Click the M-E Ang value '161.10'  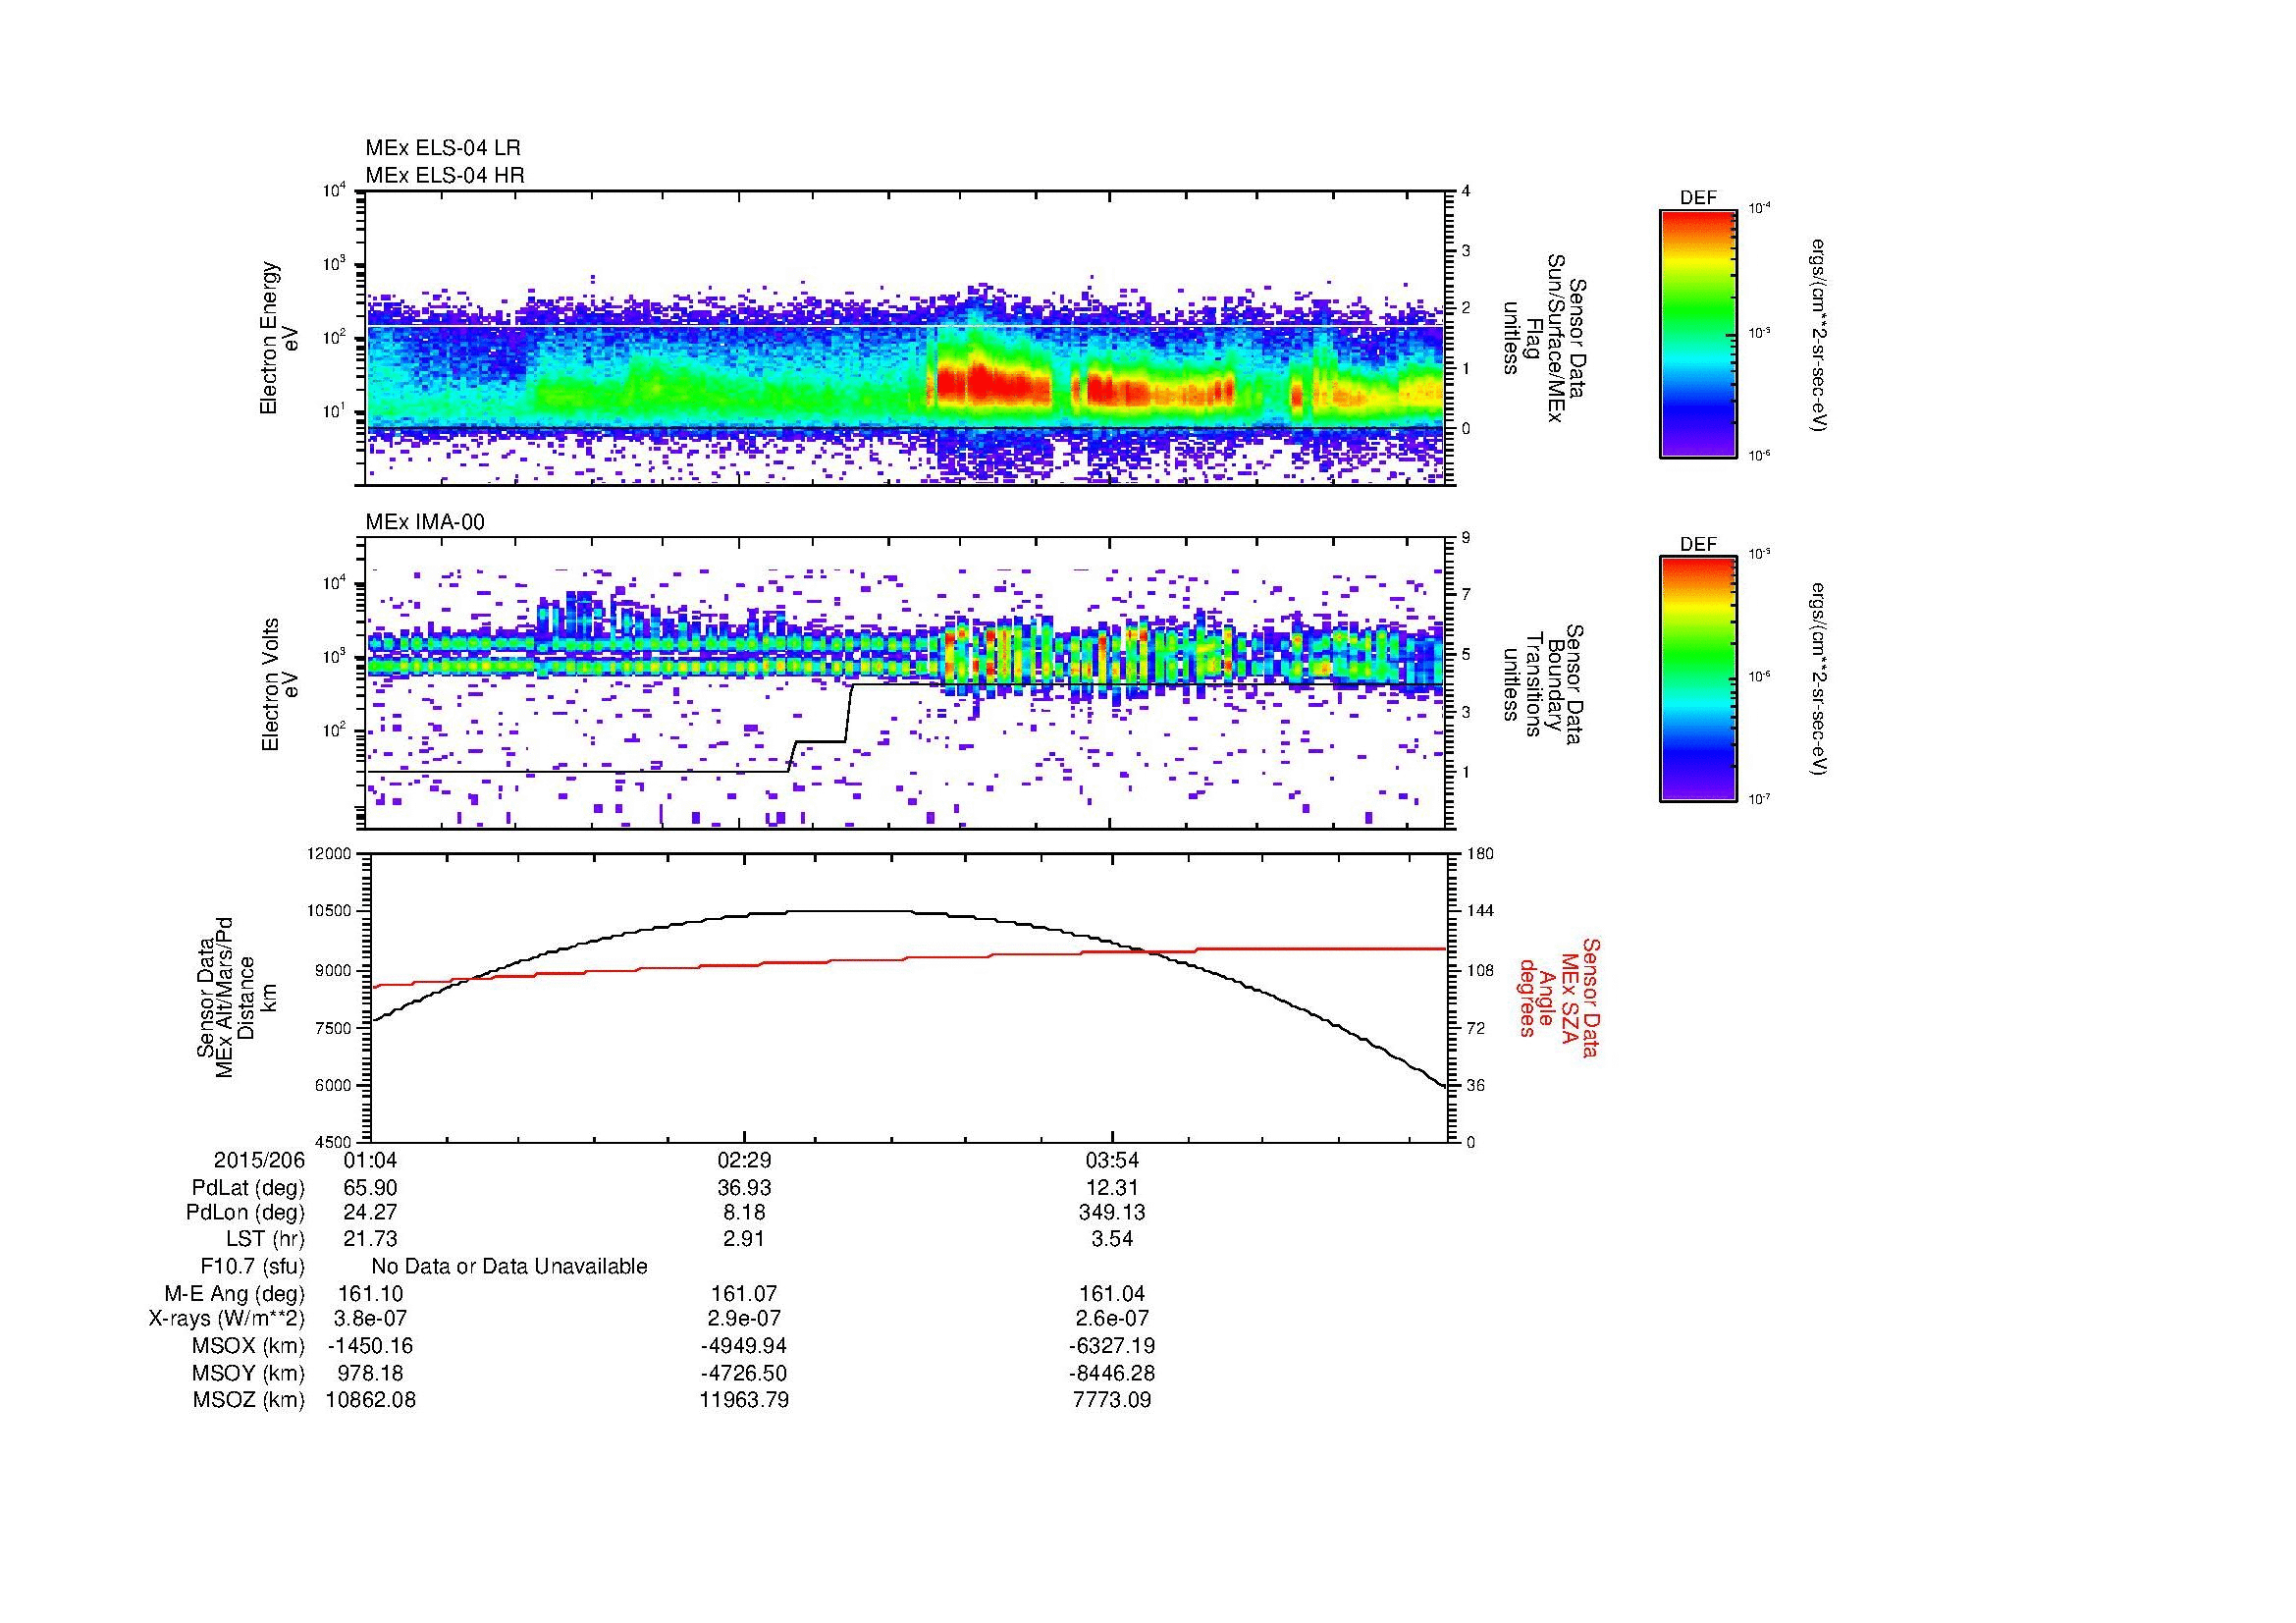(x=370, y=1293)
